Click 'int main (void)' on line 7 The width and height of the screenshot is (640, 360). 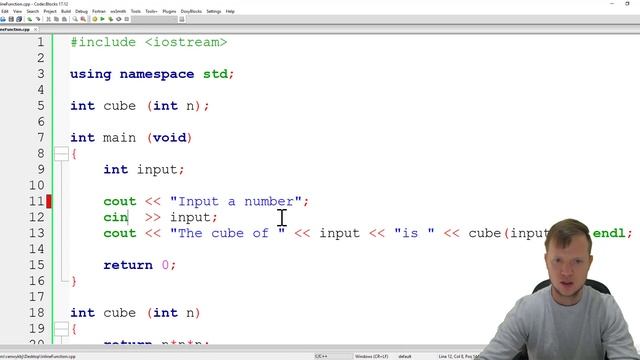(x=131, y=138)
